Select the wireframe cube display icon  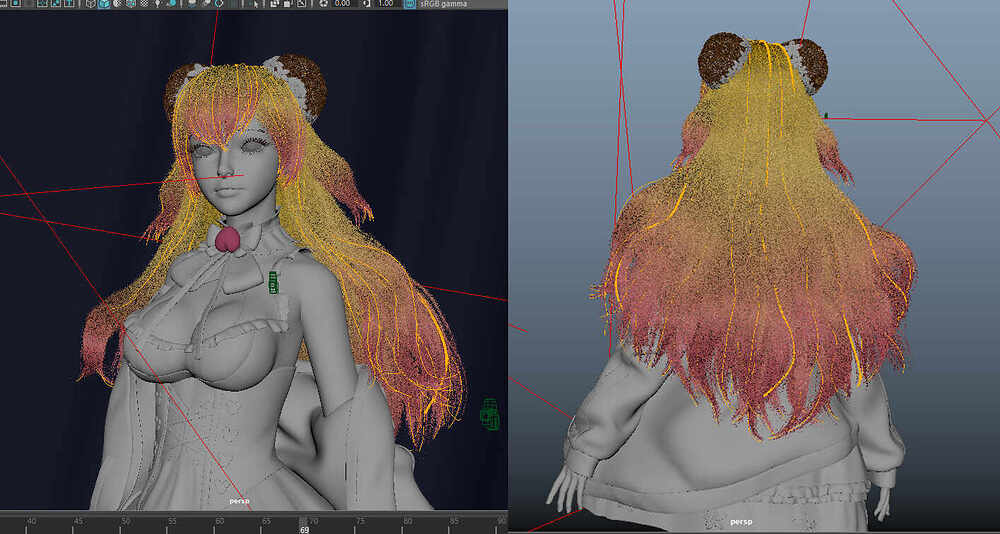(92, 3)
